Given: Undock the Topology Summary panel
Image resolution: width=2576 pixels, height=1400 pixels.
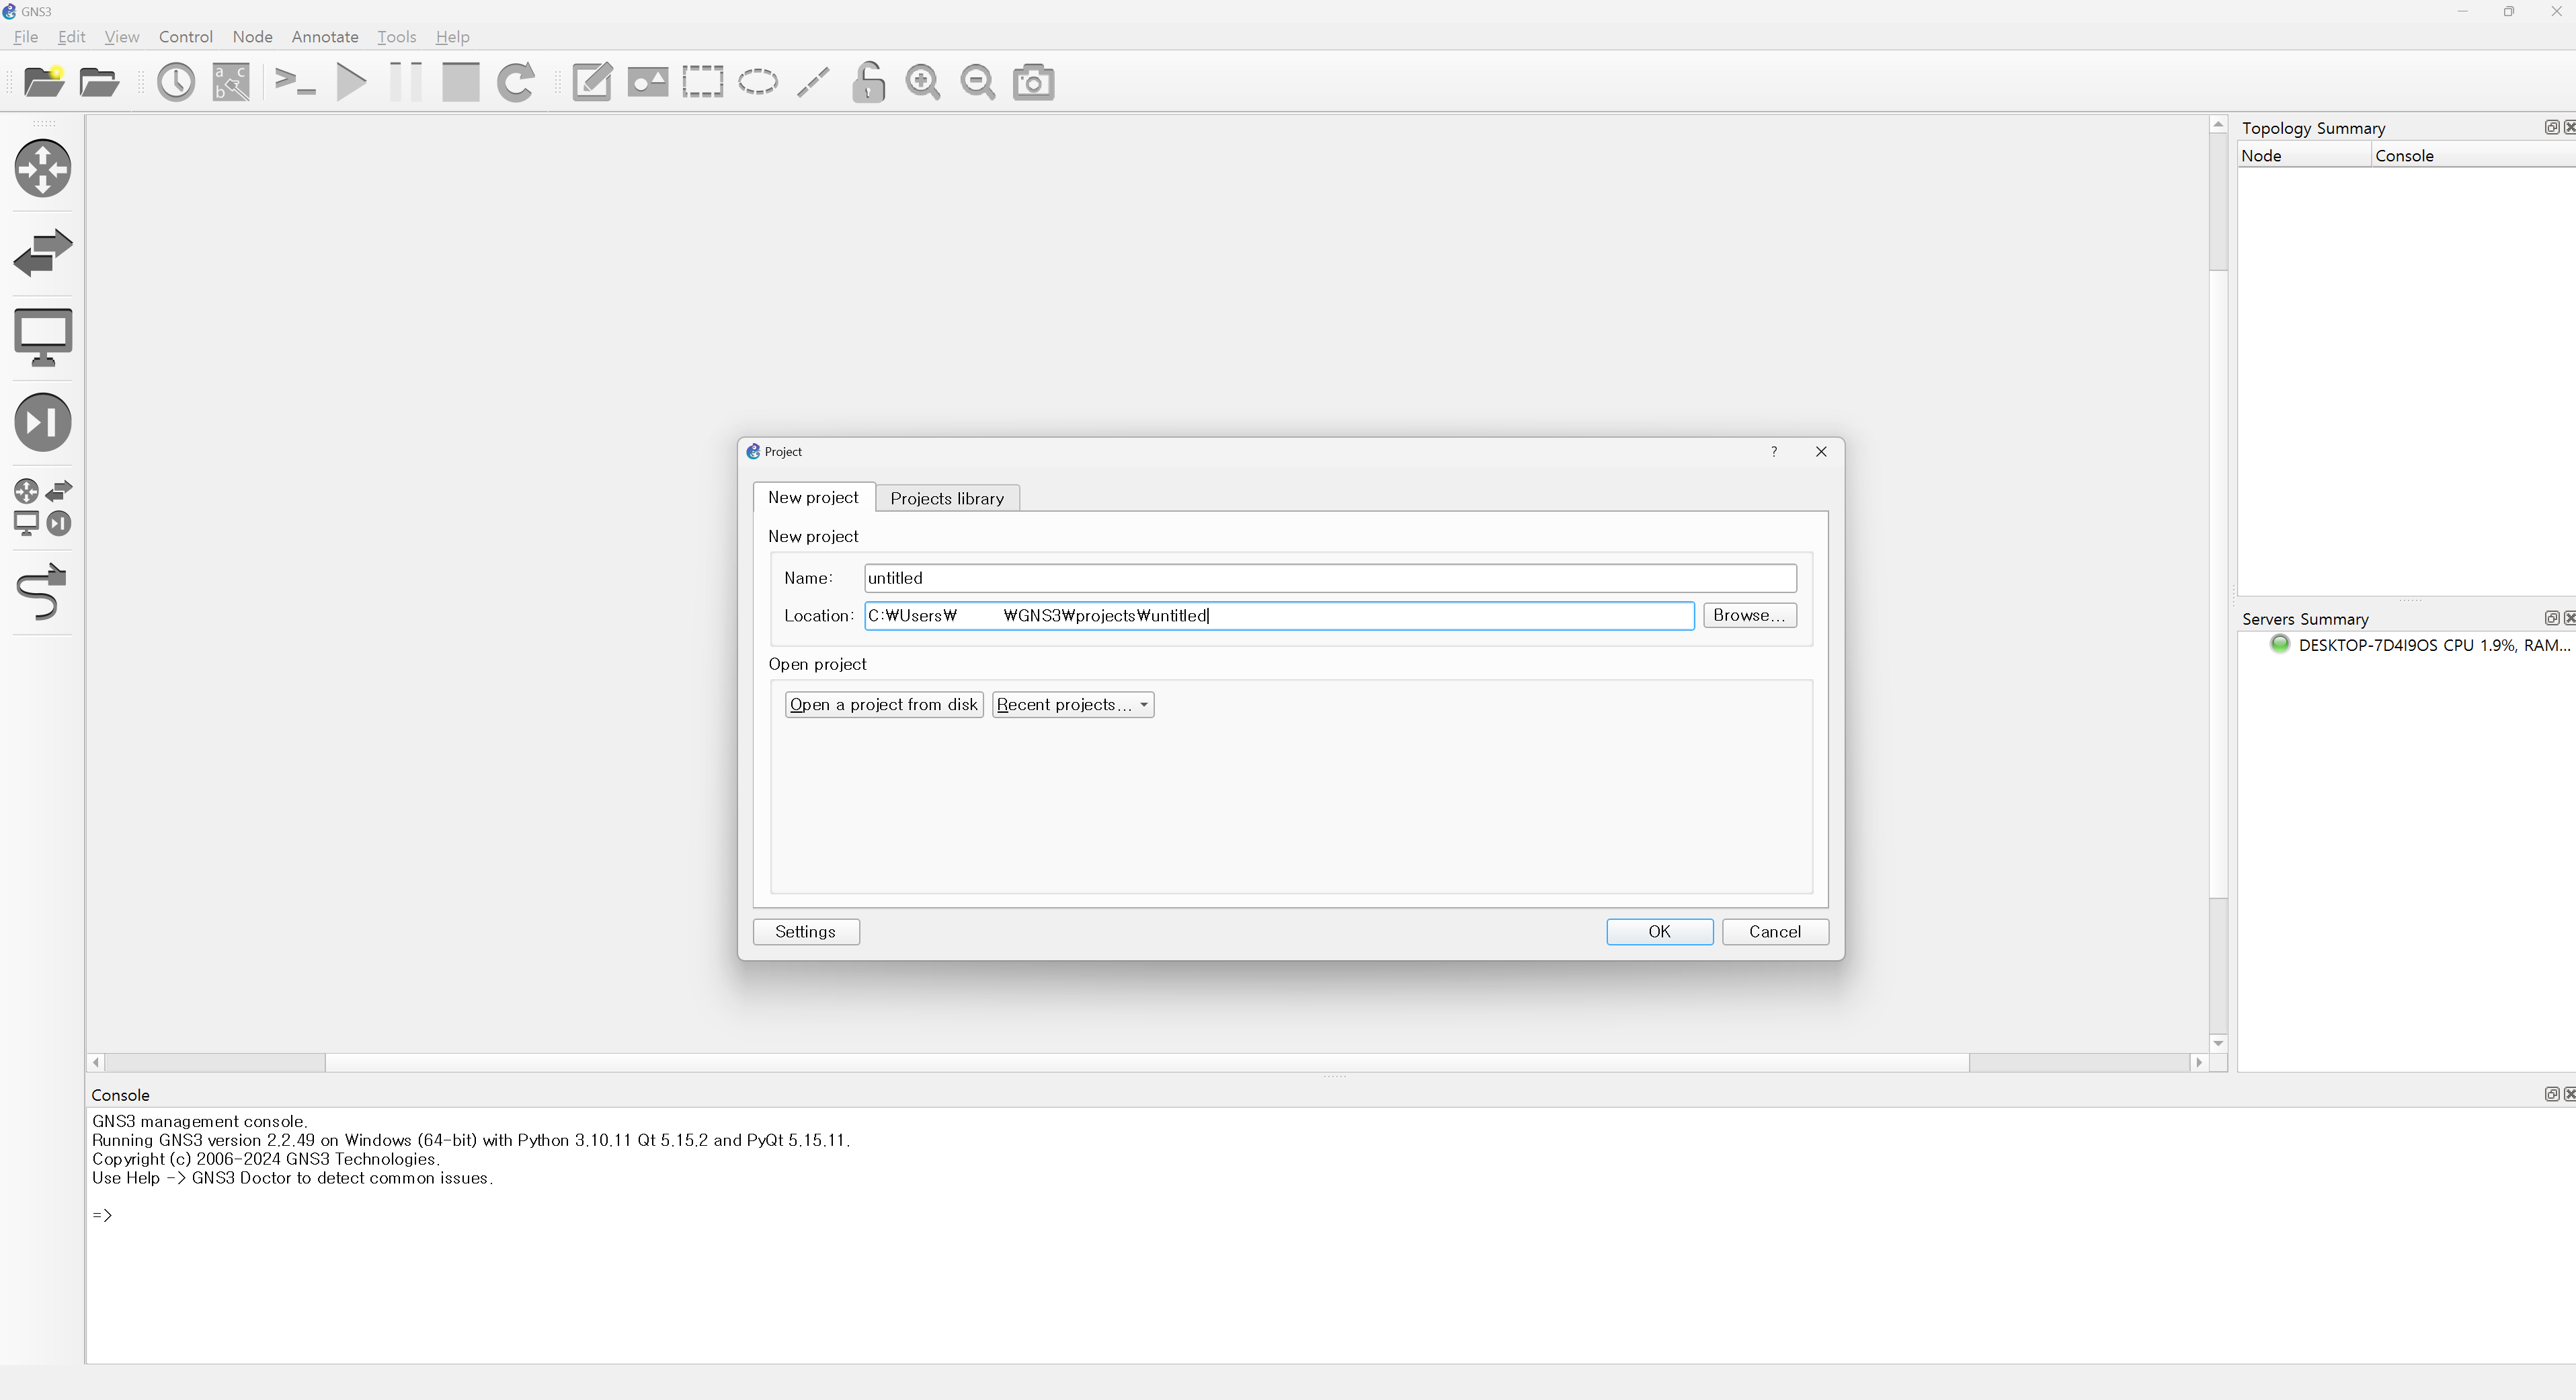Looking at the screenshot, I should pyautogui.click(x=2551, y=127).
